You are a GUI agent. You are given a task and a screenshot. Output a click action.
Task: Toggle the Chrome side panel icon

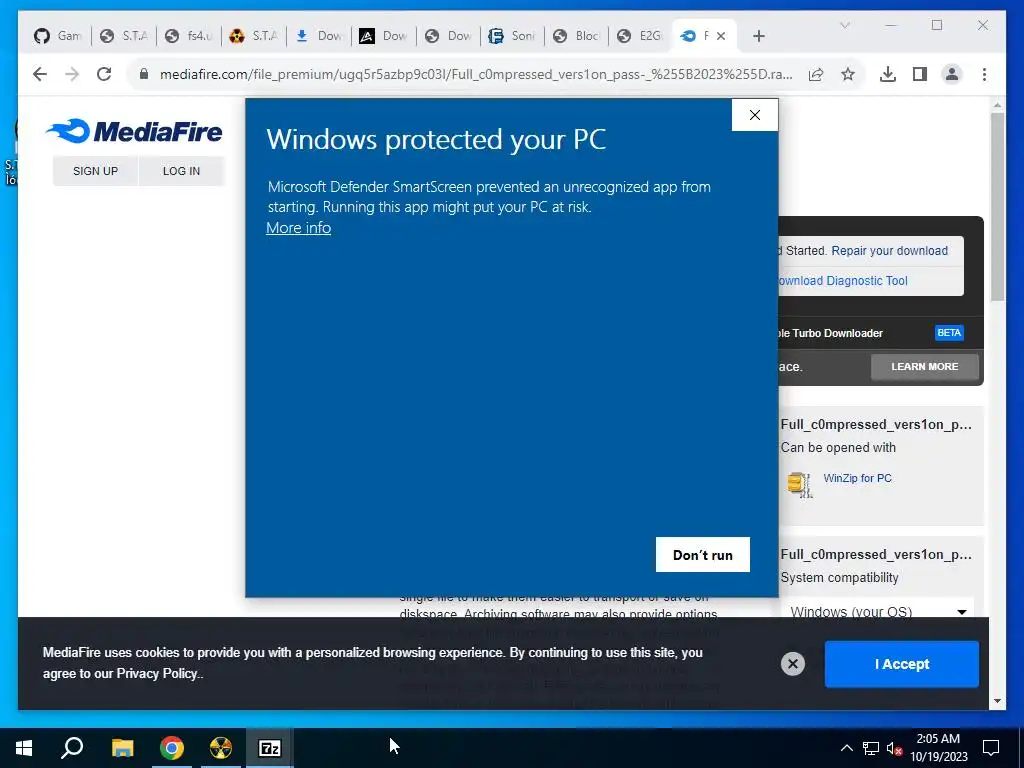pos(920,74)
